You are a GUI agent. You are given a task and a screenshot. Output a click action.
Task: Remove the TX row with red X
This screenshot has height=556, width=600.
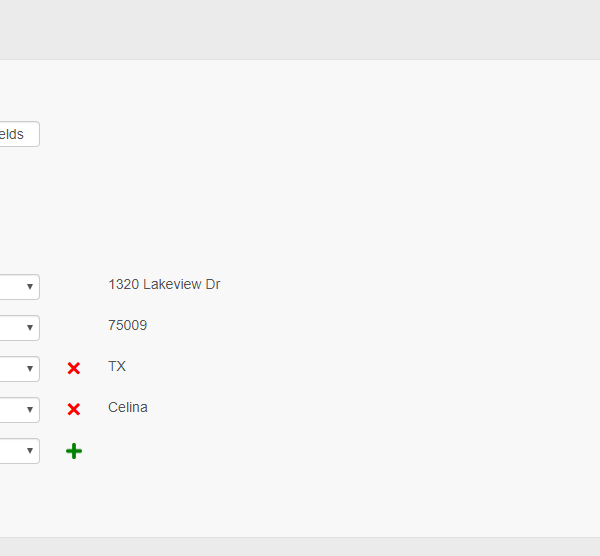73,368
